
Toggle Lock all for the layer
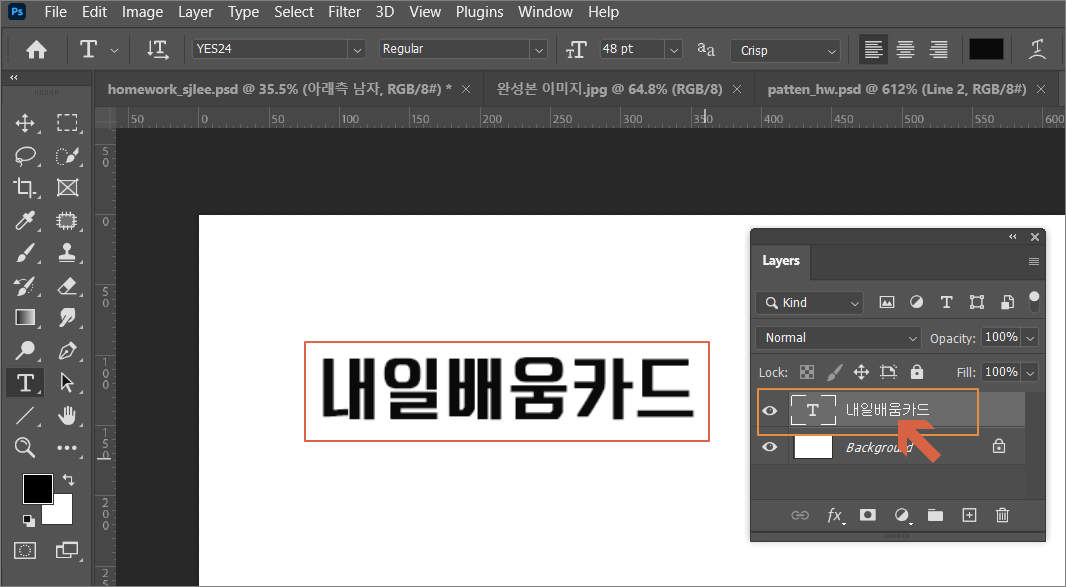[x=916, y=371]
